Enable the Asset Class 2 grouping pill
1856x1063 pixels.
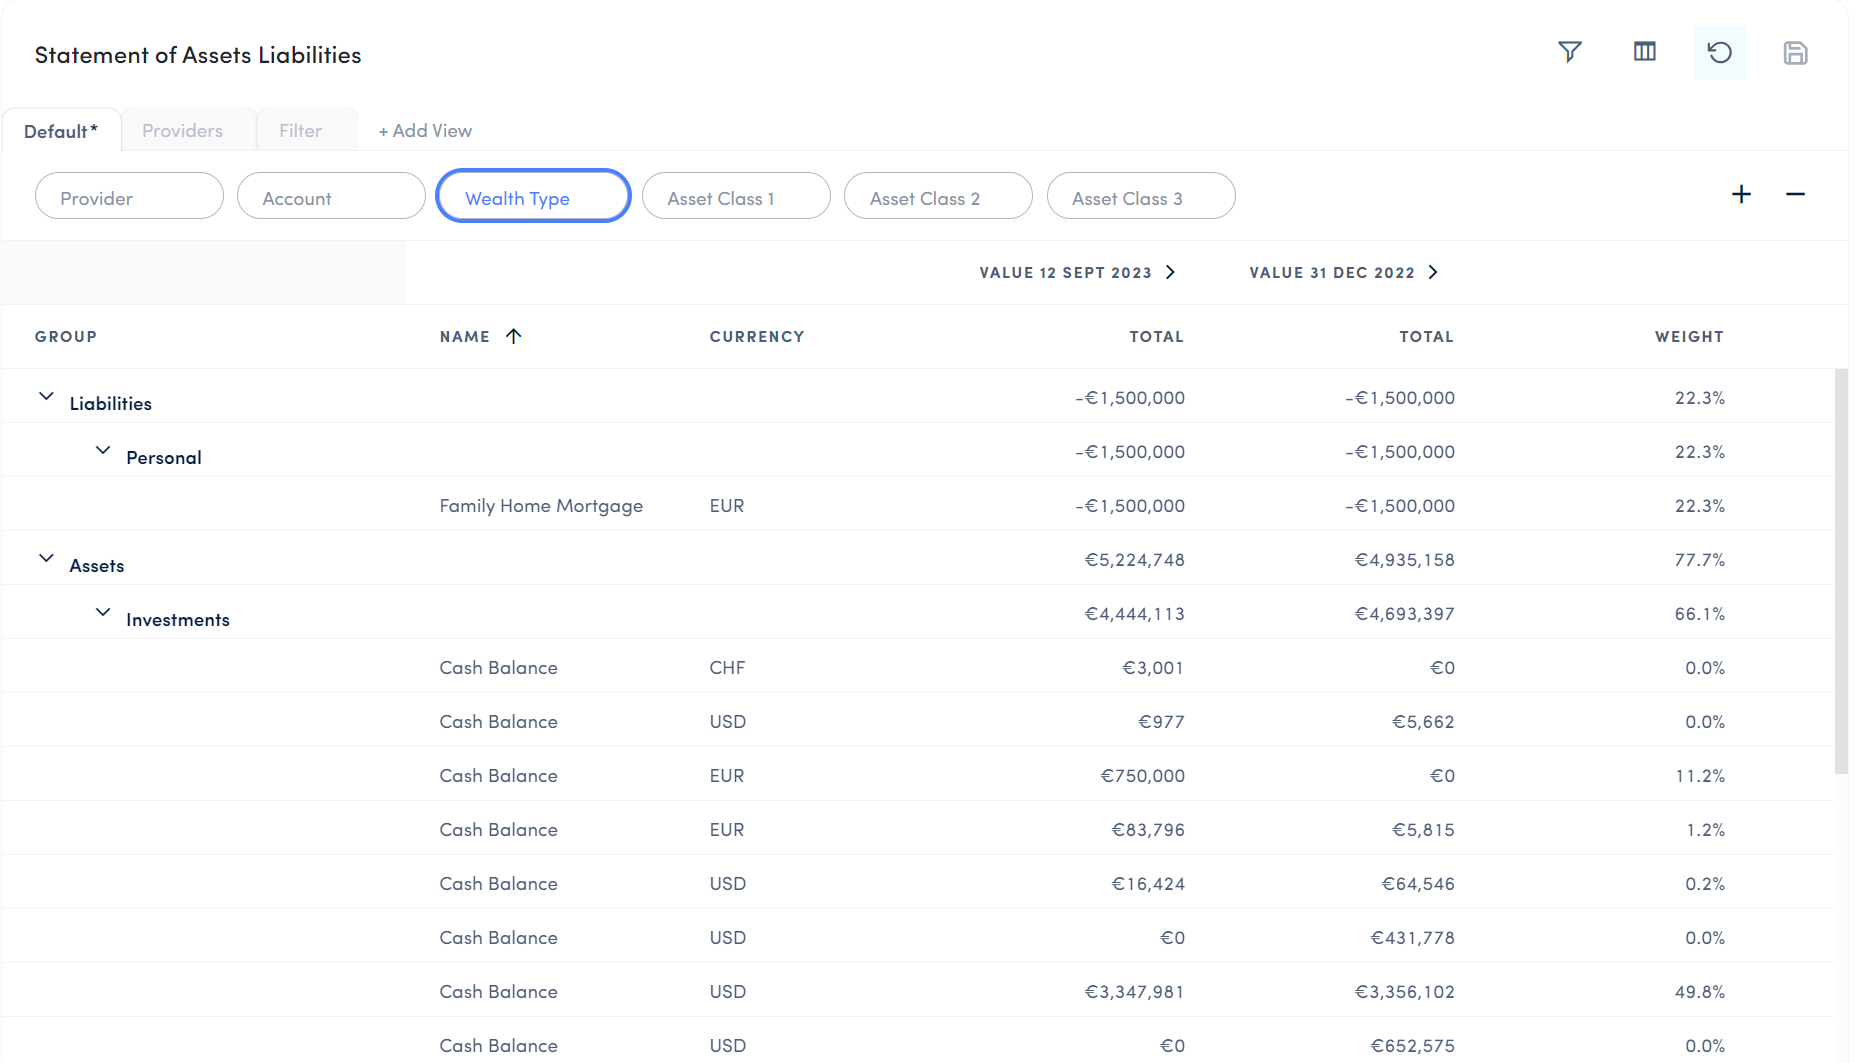pos(937,197)
